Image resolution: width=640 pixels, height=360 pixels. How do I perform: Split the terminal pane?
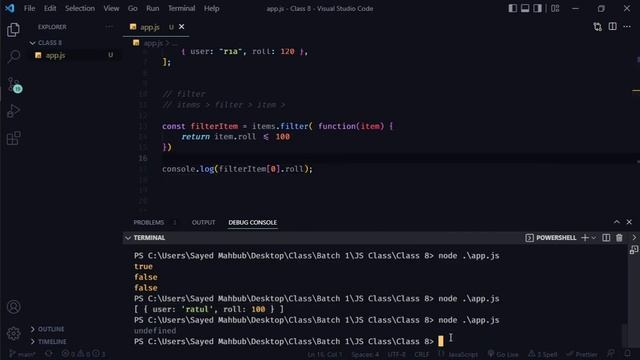click(606, 238)
